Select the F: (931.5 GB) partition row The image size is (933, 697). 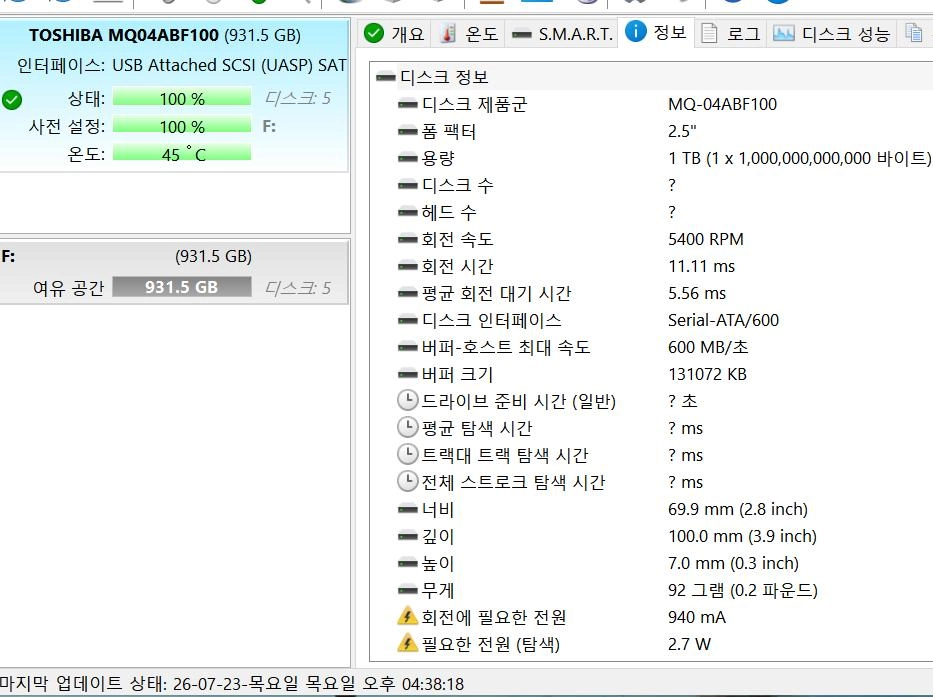click(174, 273)
